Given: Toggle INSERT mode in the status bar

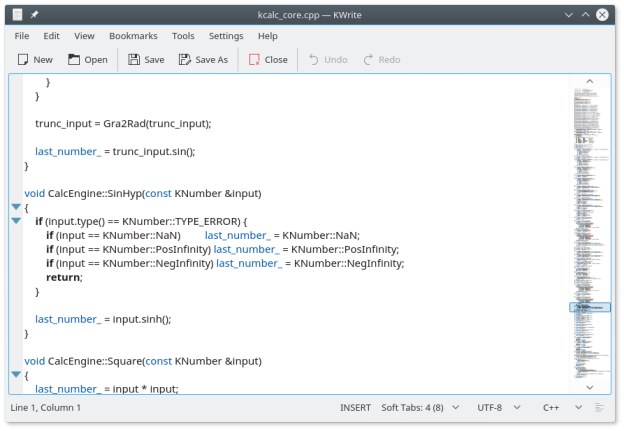Looking at the screenshot, I should coord(355,408).
